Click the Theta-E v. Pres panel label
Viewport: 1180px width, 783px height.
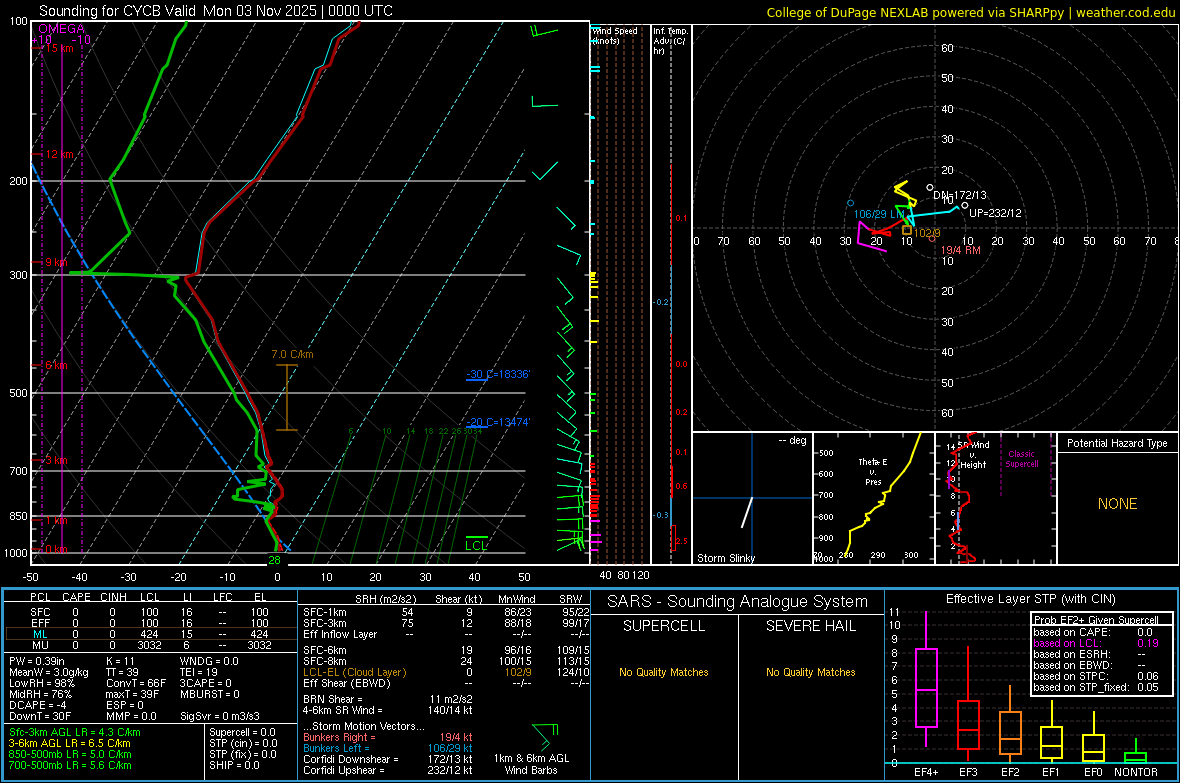click(x=873, y=472)
